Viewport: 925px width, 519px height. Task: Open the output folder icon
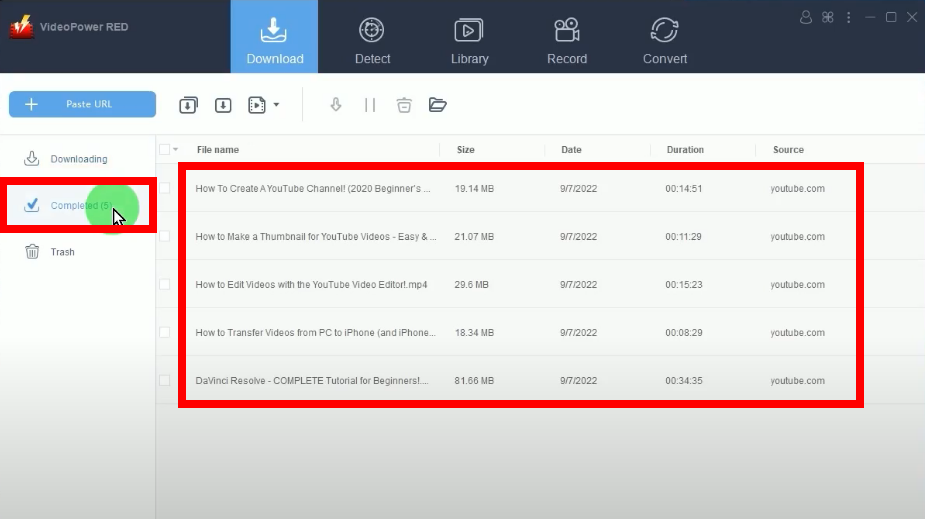(437, 105)
